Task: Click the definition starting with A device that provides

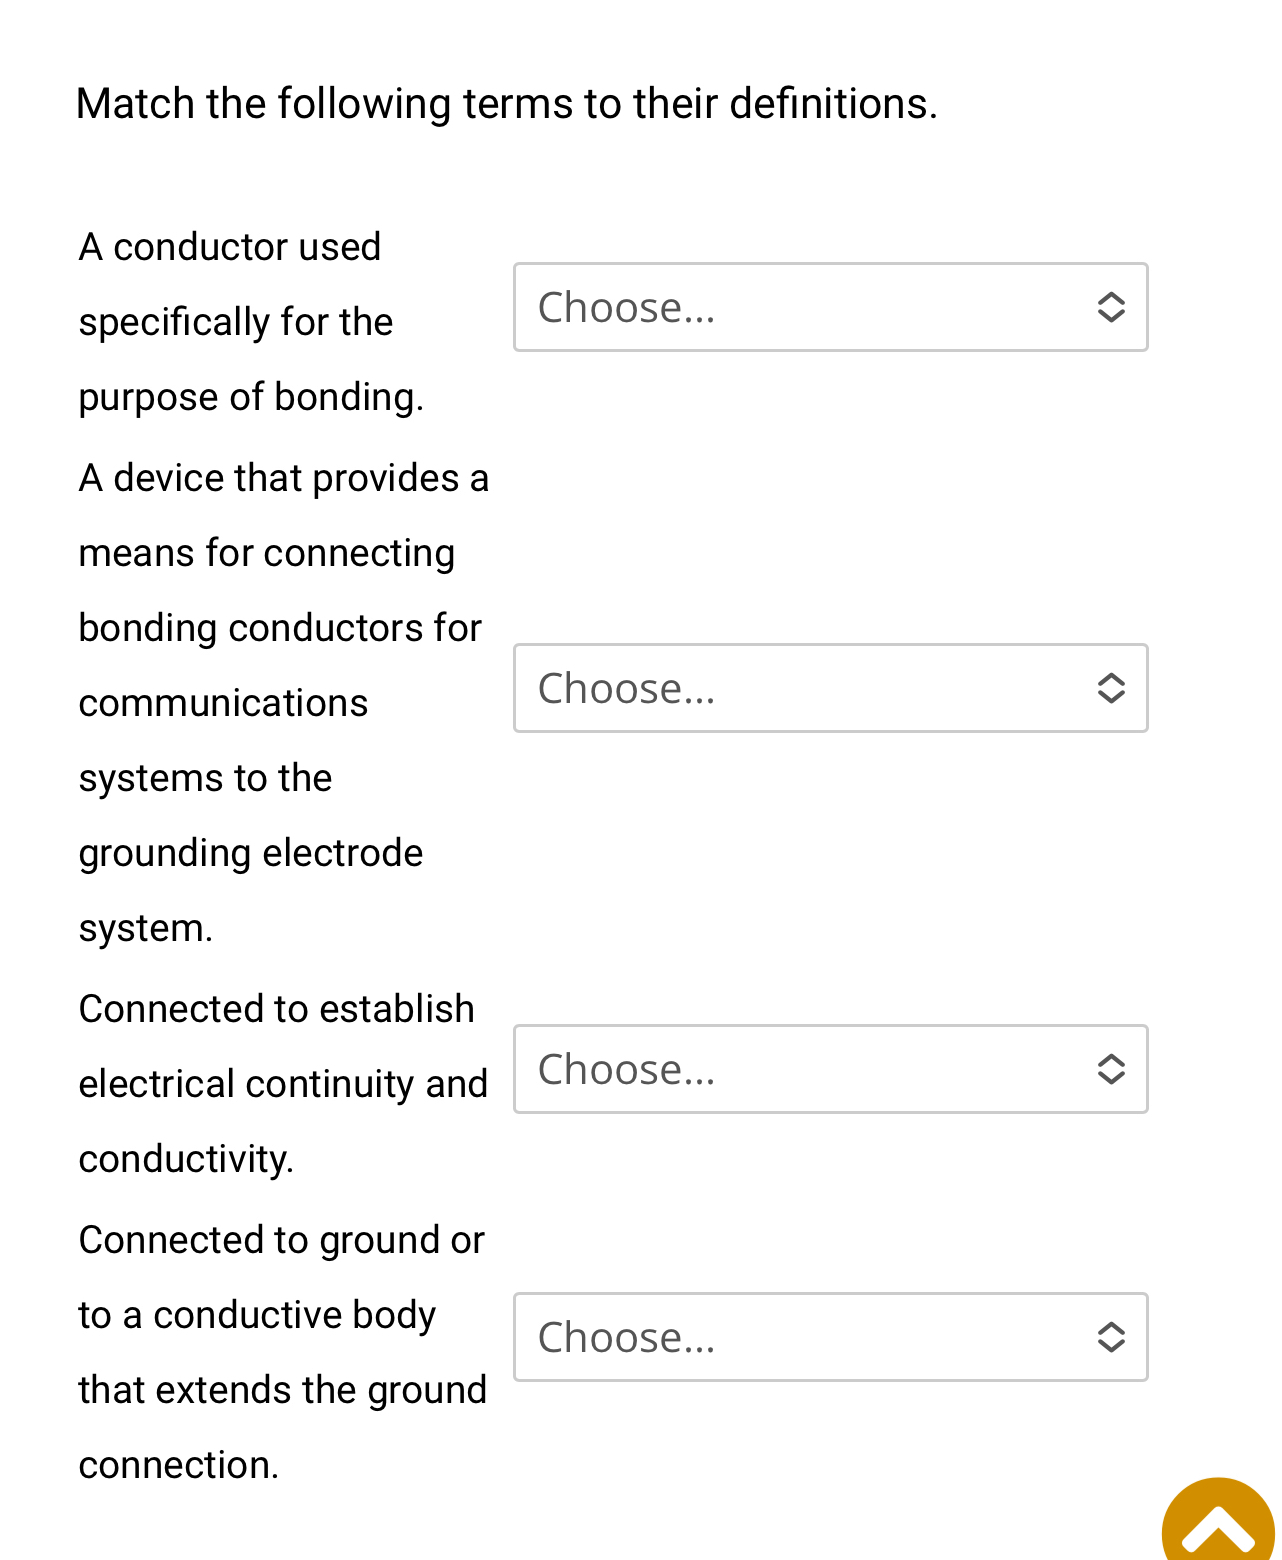Action: [x=283, y=700]
